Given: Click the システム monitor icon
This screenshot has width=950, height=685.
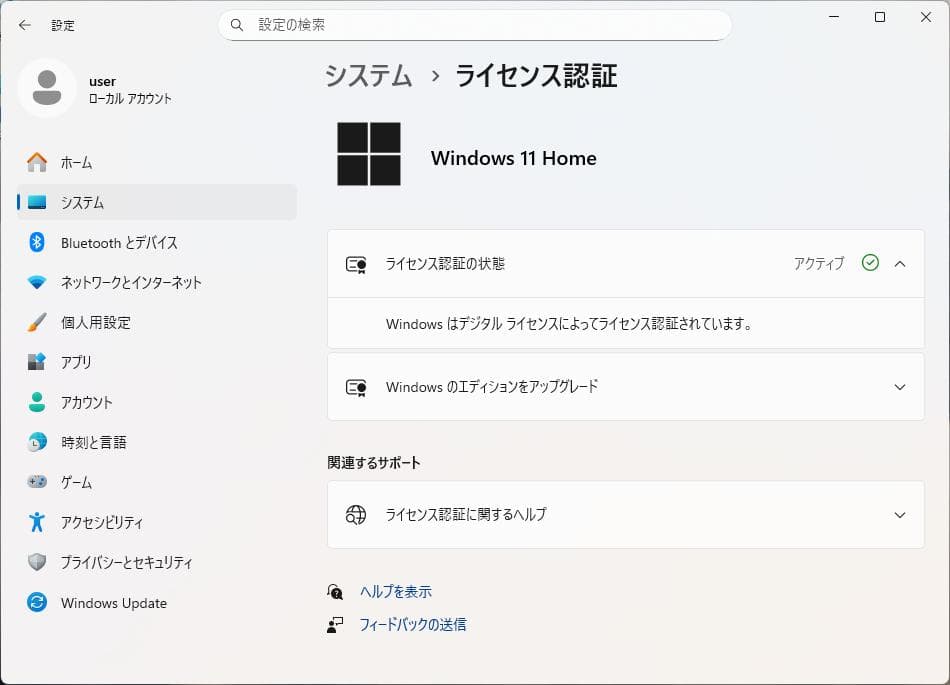Looking at the screenshot, I should click(37, 202).
